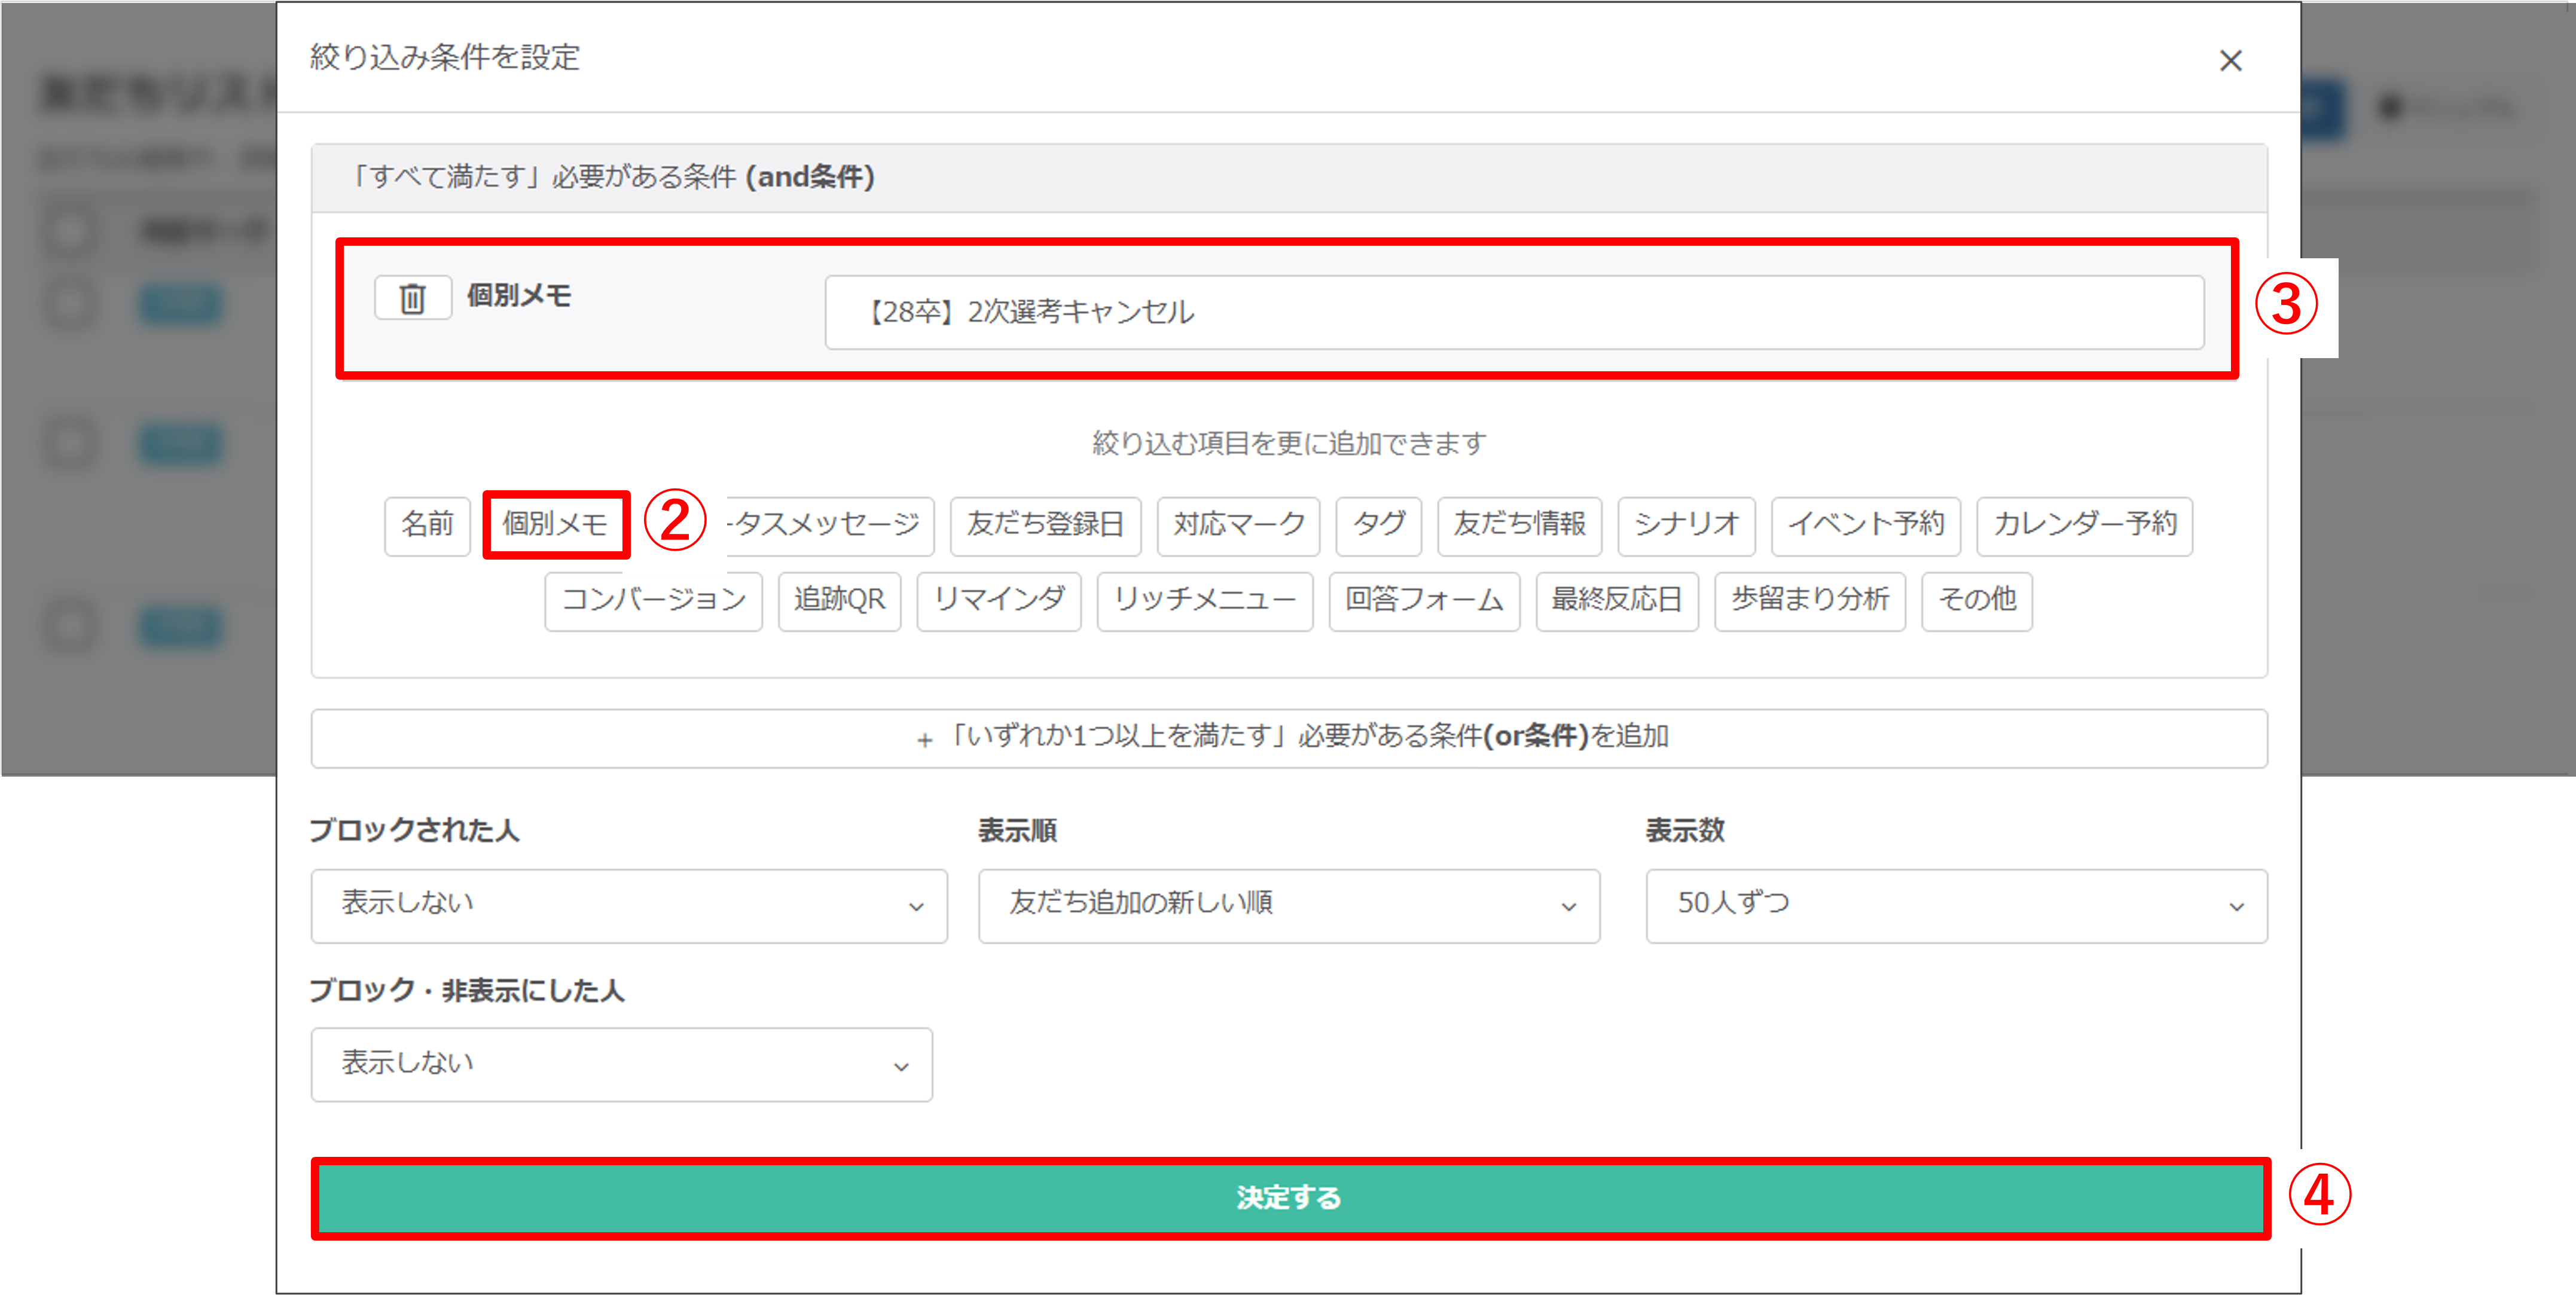Image resolution: width=2576 pixels, height=1295 pixels.
Task: Click the 個別メモ memo text field
Action: [1513, 313]
